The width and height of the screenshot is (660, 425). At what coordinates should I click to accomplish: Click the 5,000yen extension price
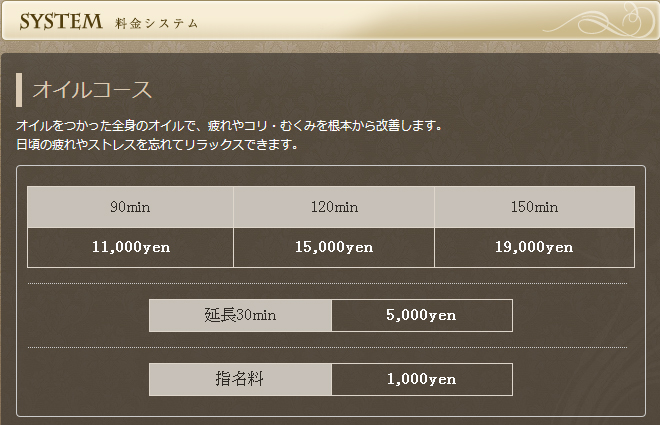(x=422, y=316)
